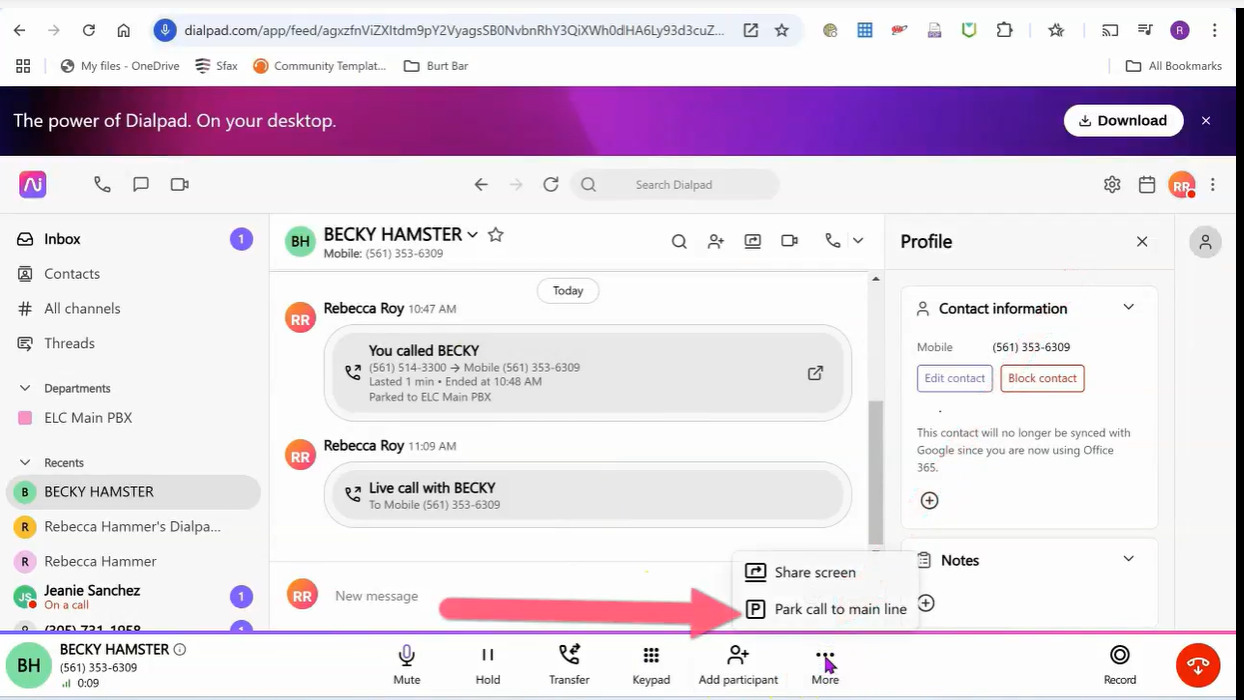The image size is (1244, 700).
Task: Open Dialpad logo home icon
Action: [x=33, y=184]
